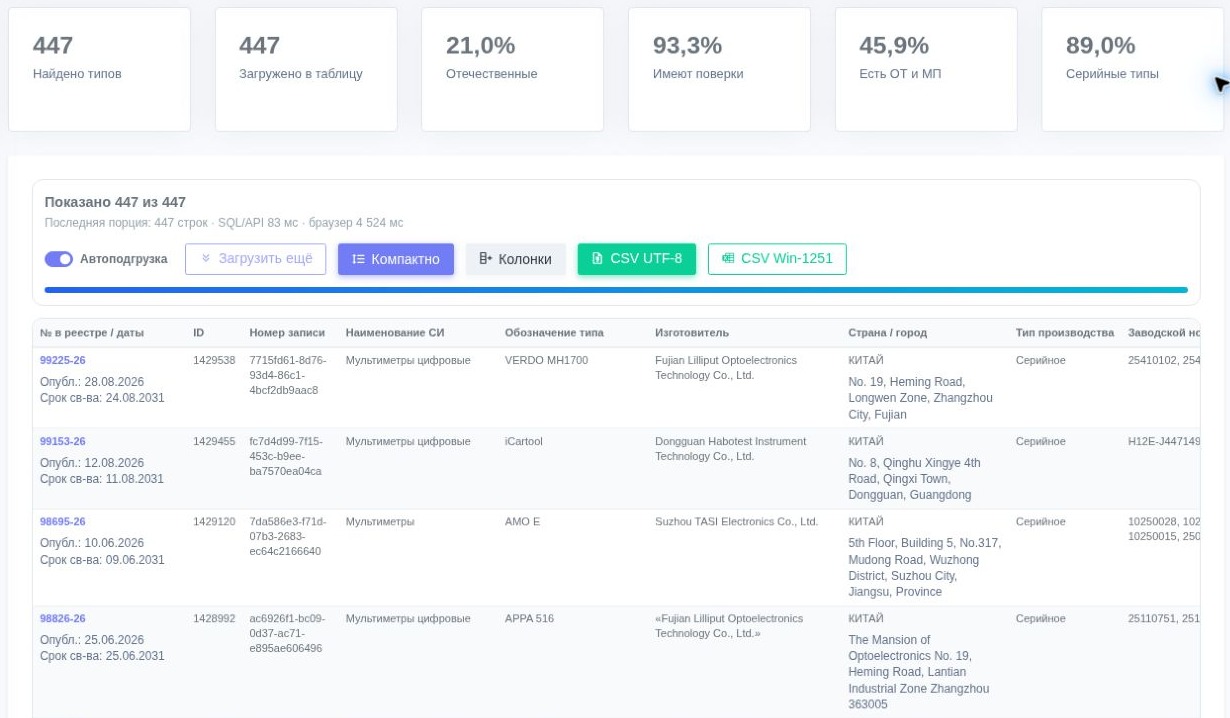Screen dimensions: 1230x718
Task: Click the Отечественные 21,0% card
Action: click(x=512, y=69)
